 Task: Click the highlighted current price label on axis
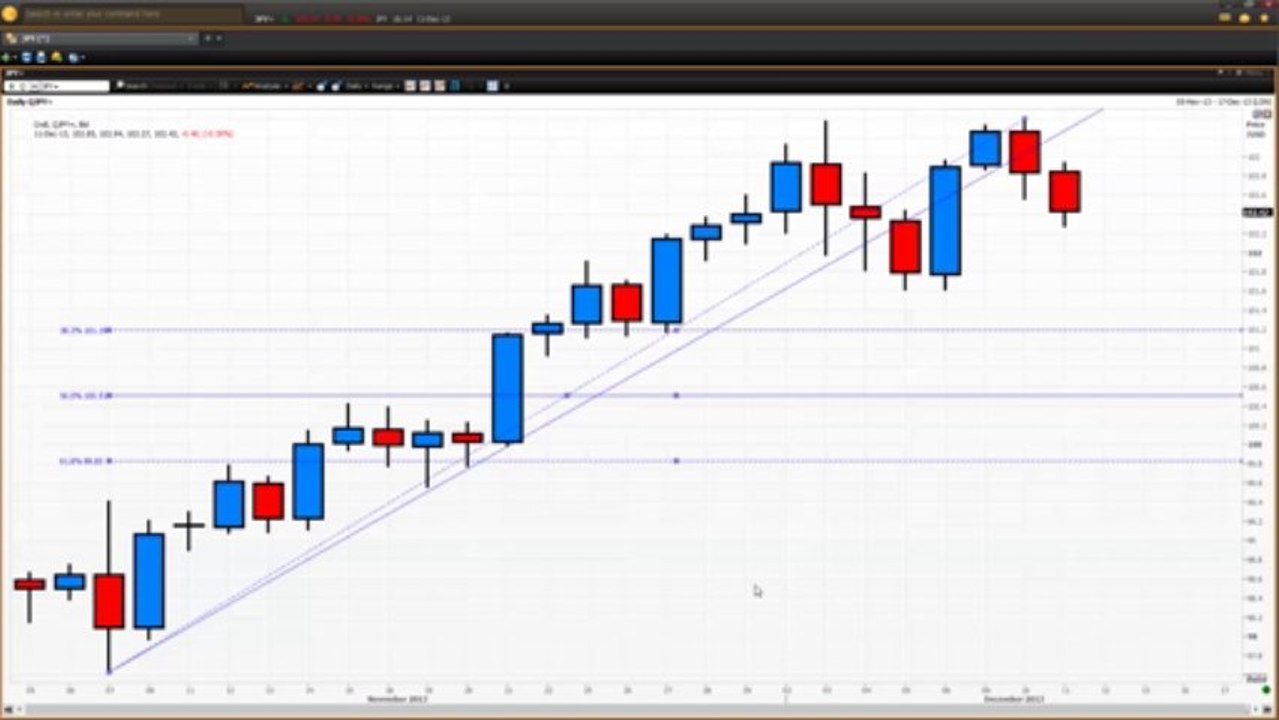(x=1256, y=212)
